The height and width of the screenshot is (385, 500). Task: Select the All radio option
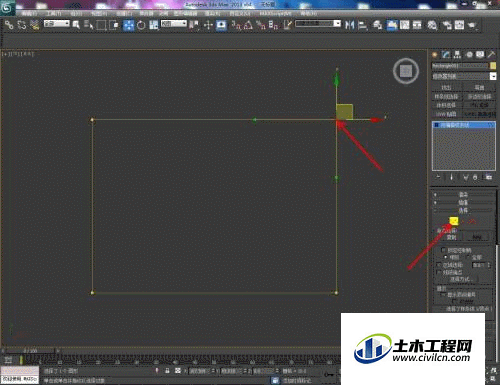click(468, 257)
